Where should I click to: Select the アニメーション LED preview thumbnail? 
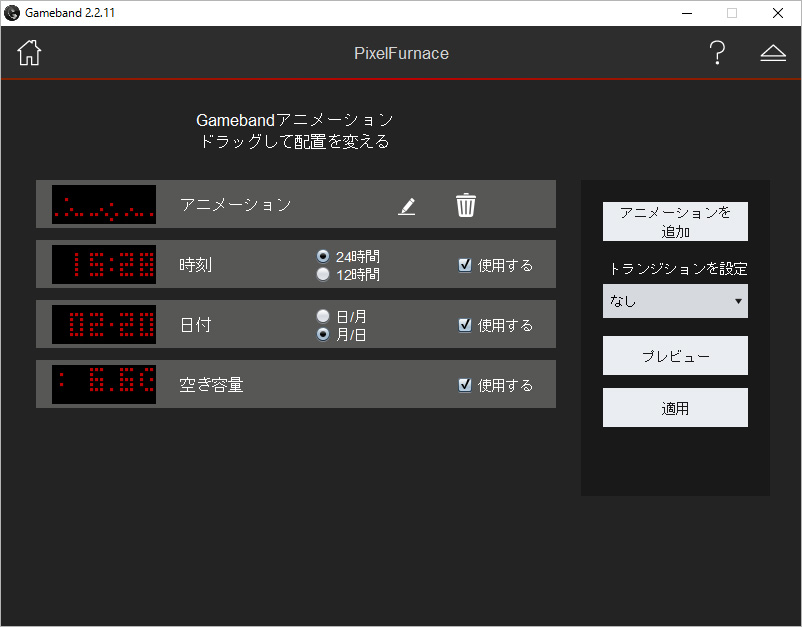[x=104, y=204]
